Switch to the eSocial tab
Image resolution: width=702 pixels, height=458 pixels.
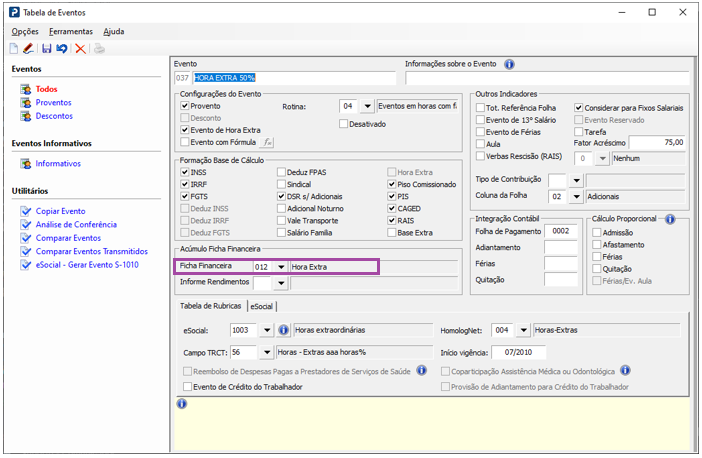[x=263, y=307]
